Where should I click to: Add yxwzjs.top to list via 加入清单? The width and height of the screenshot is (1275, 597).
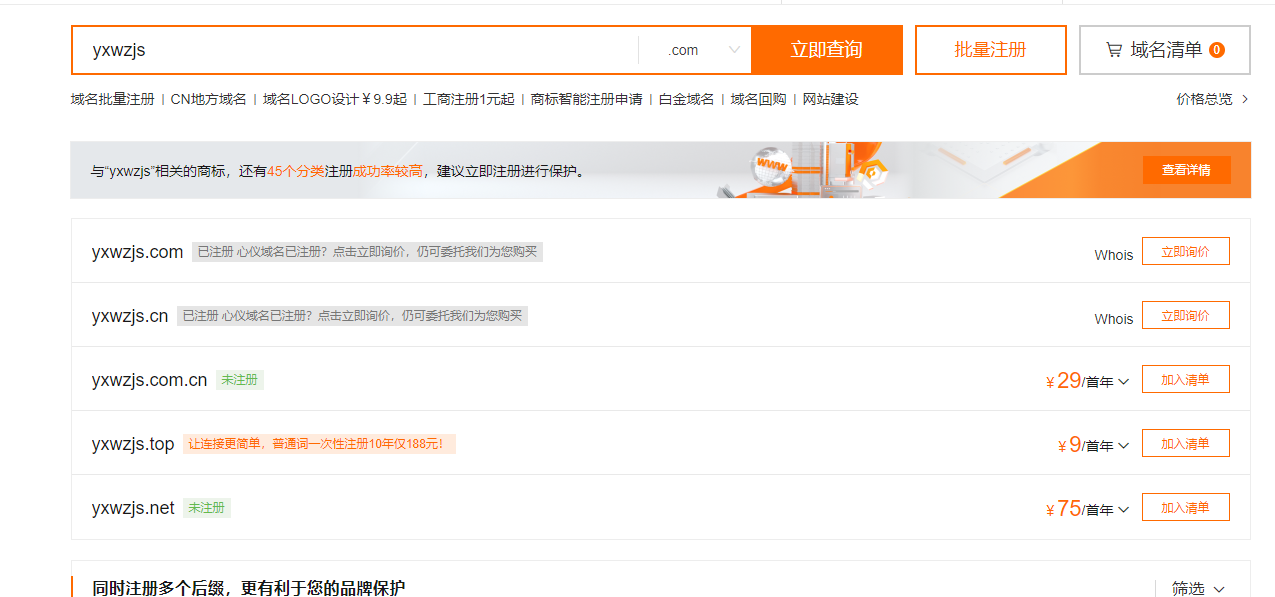(x=1185, y=444)
